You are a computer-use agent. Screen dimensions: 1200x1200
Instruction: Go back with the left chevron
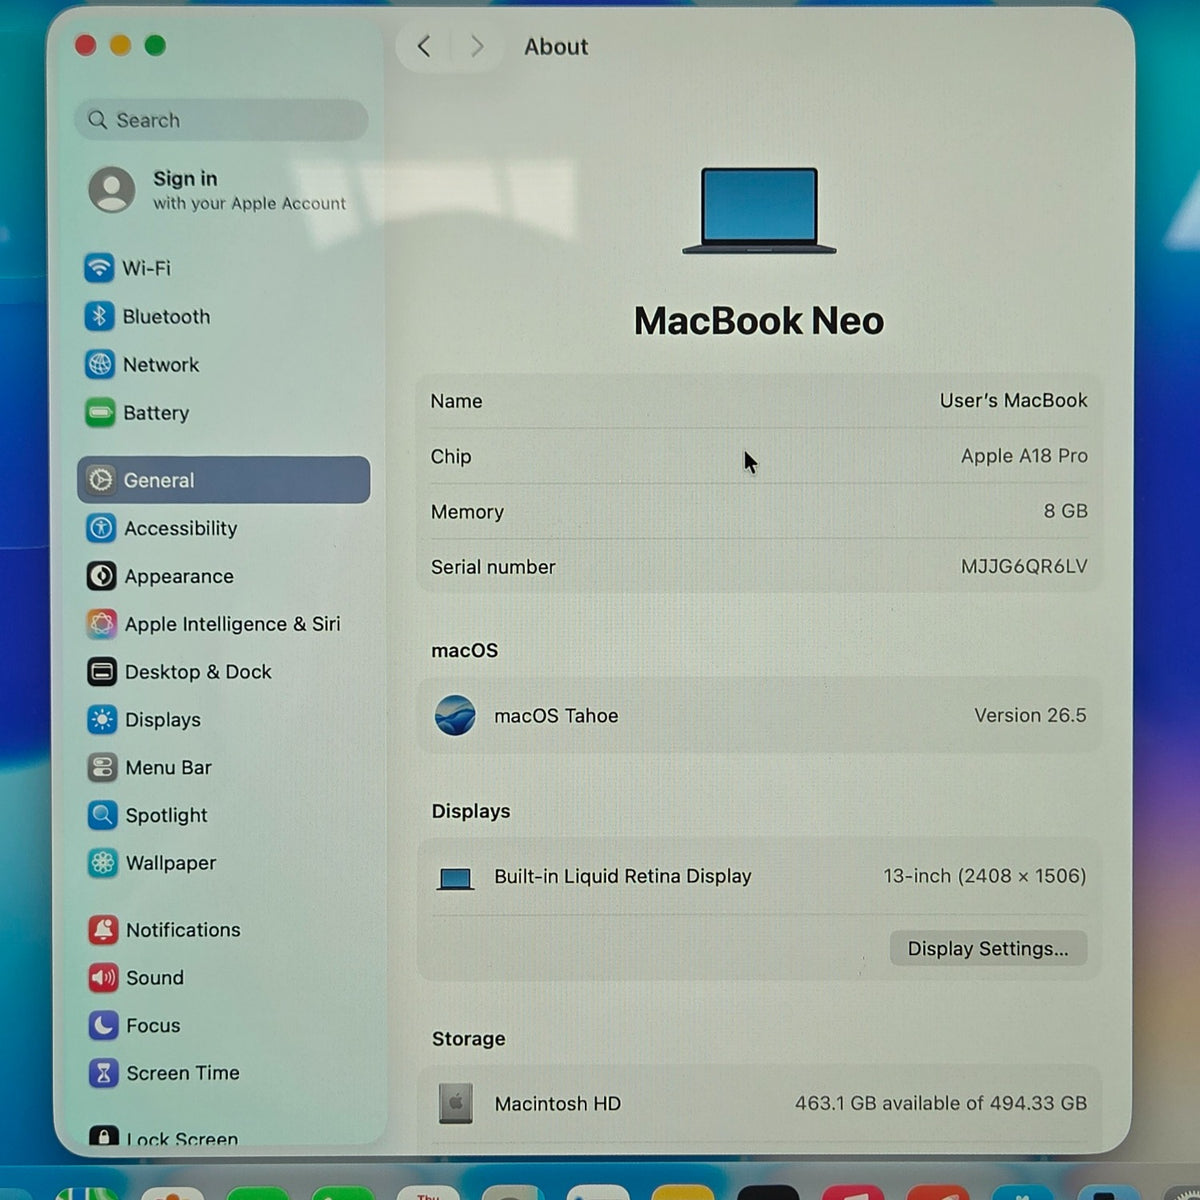click(x=424, y=46)
